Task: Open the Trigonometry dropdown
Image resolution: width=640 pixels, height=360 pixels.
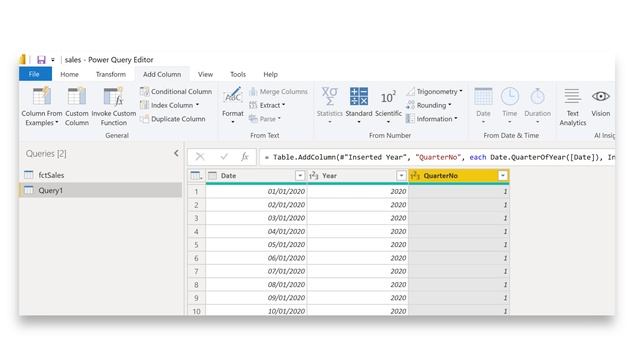Action: click(434, 91)
